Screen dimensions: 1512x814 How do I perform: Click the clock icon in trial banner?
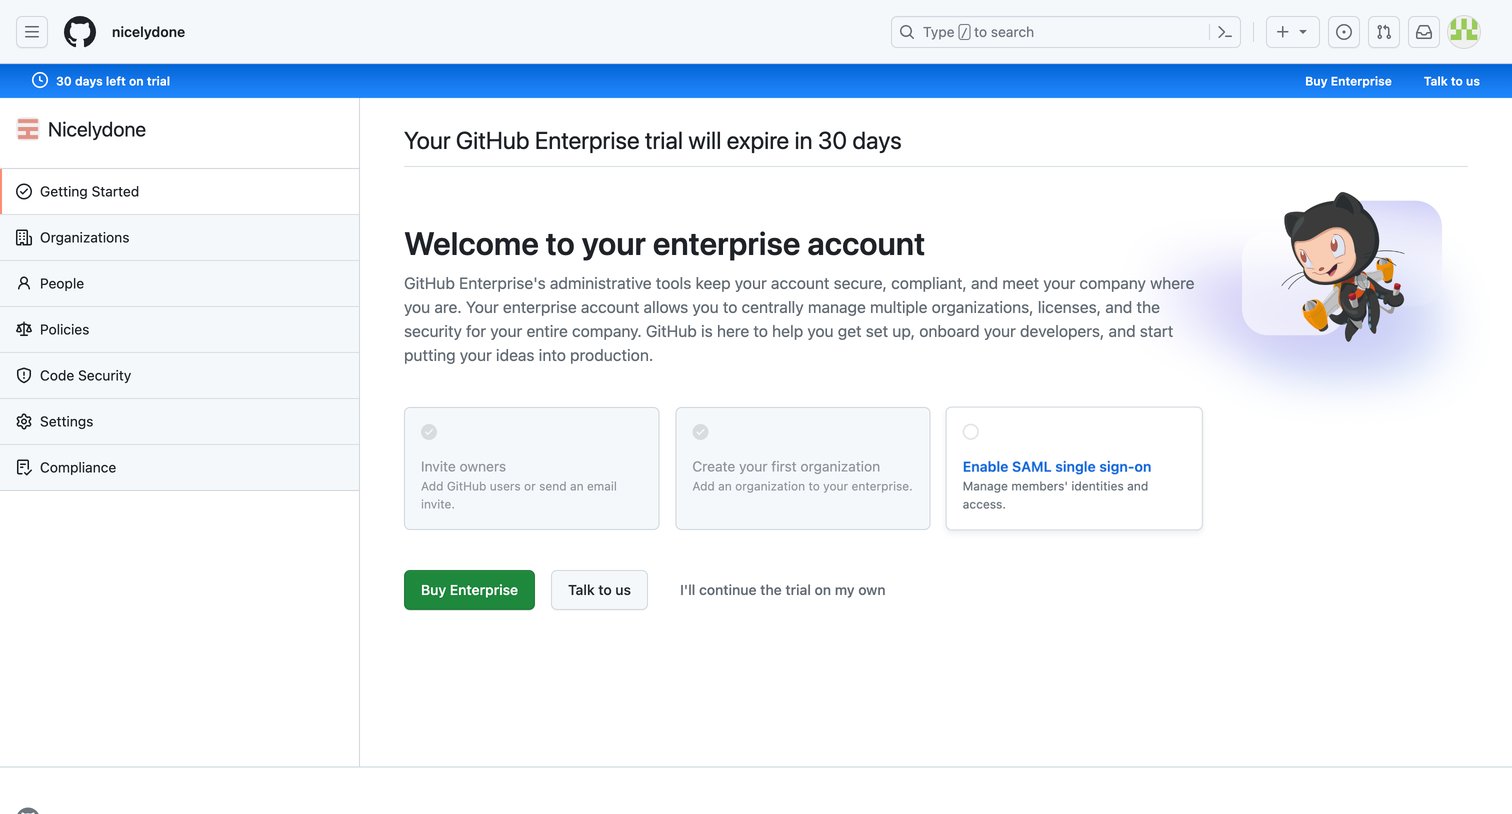pos(40,80)
